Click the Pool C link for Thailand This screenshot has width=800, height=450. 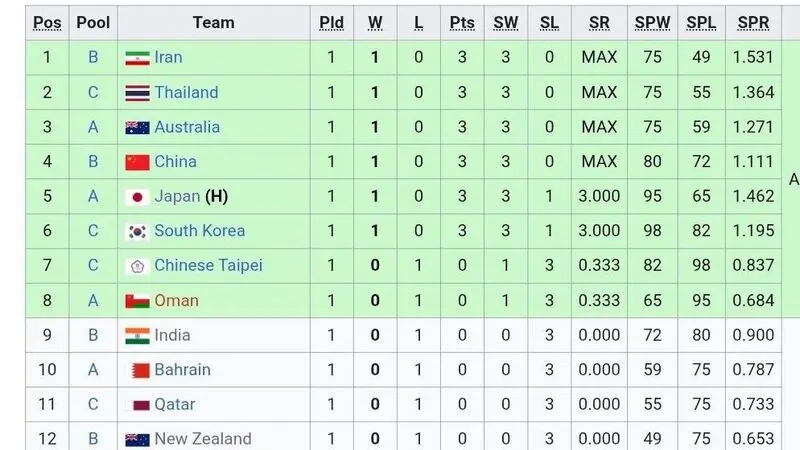pos(93,92)
